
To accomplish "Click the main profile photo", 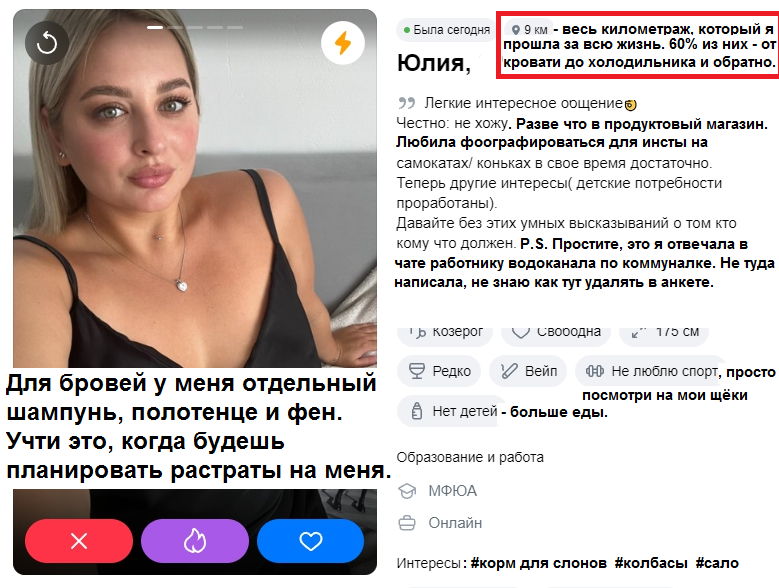I will click(195, 189).
